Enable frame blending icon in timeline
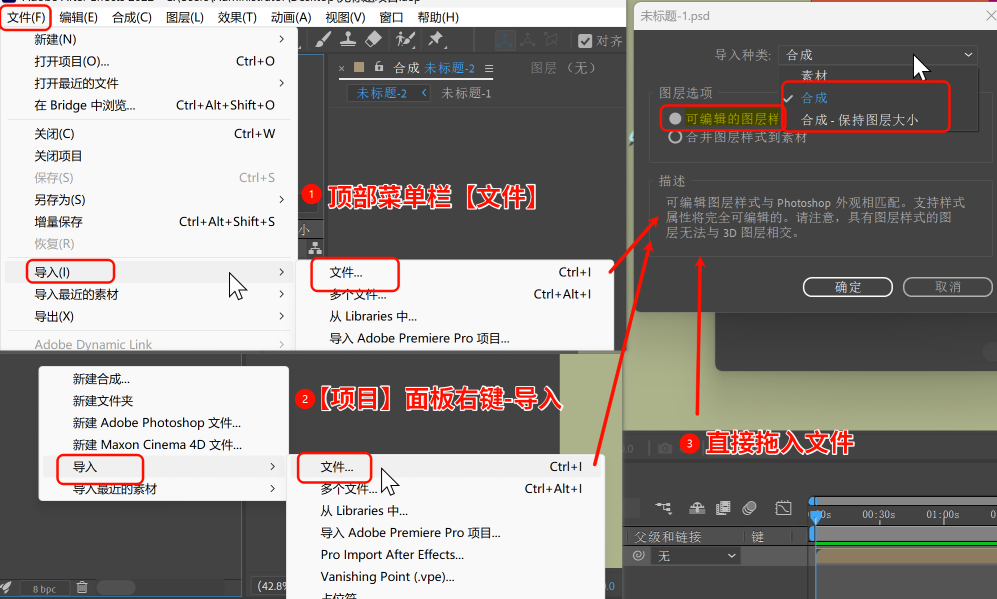 tap(723, 507)
